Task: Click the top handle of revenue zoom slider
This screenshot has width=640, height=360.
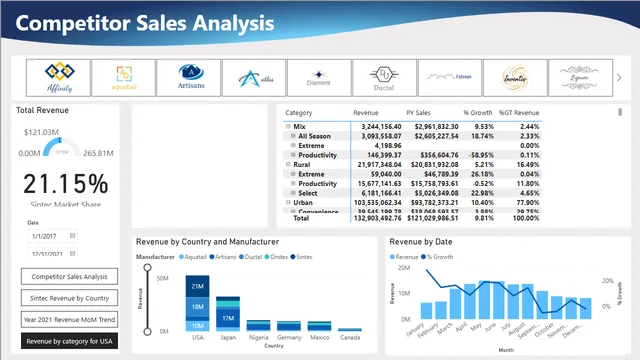Action: 147,268
